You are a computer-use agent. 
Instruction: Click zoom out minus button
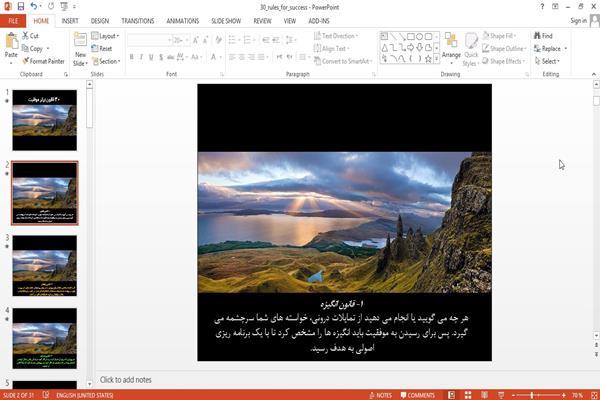(514, 395)
